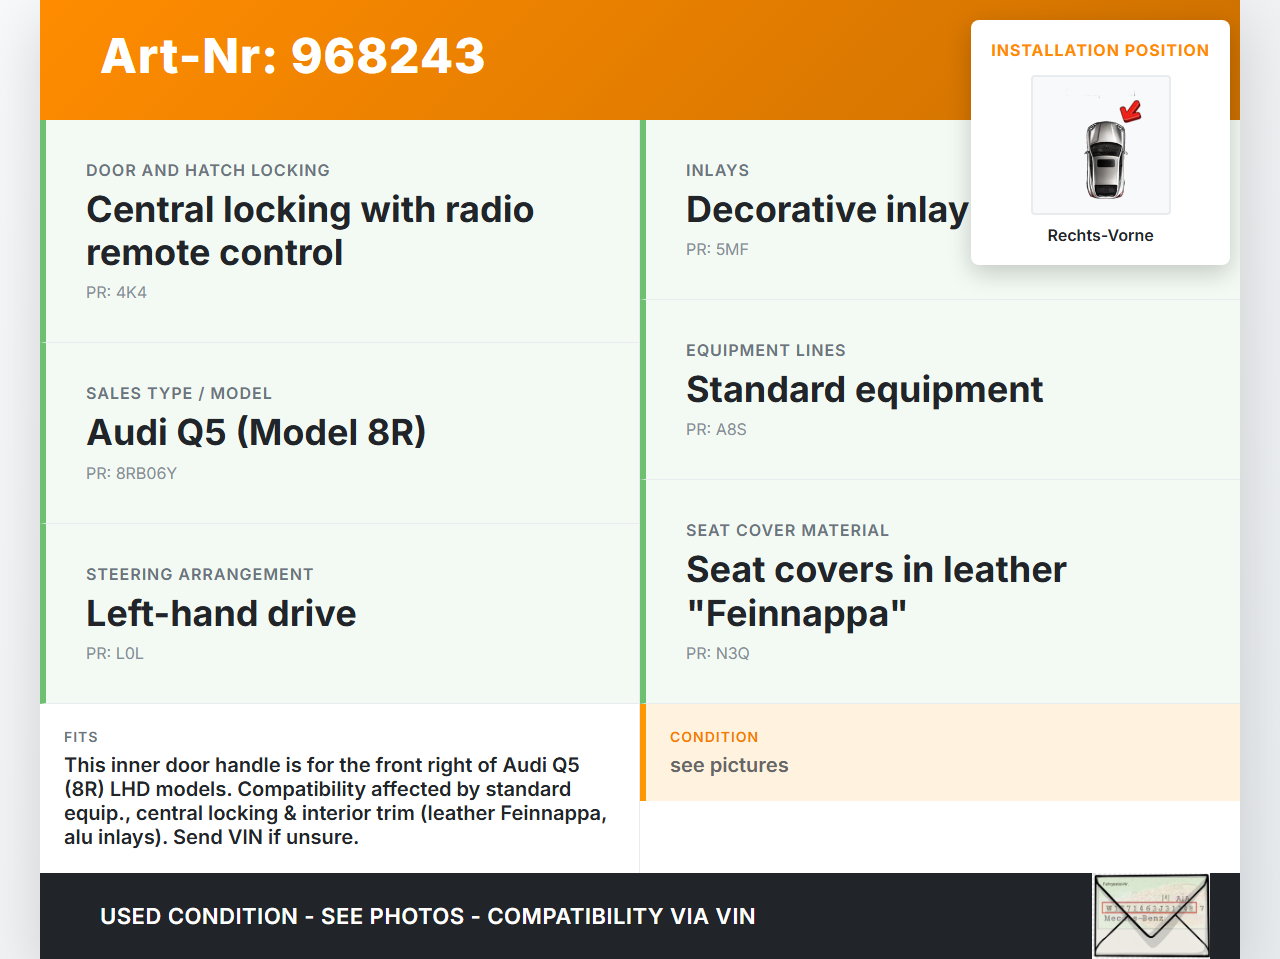
Task: Click the top-view car image
Action: 1104,158
